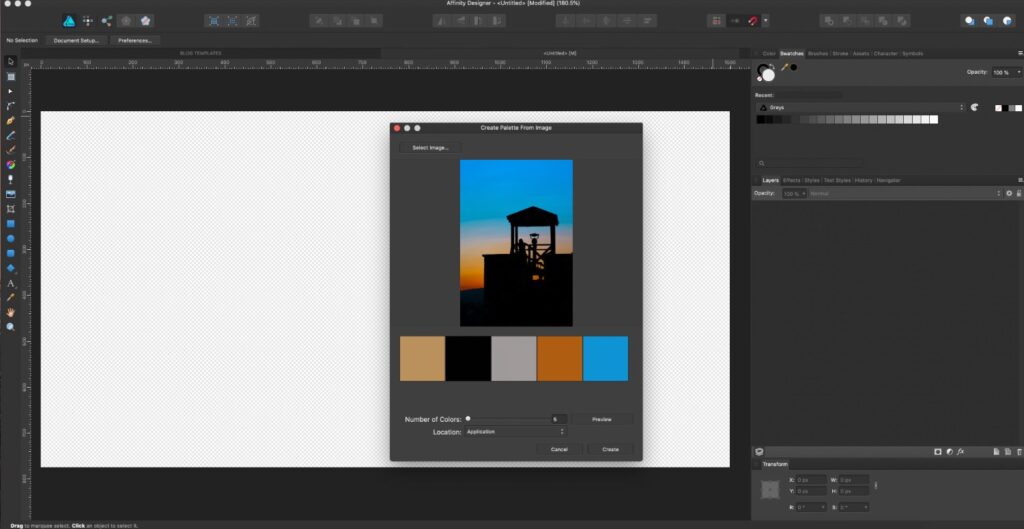
Task: Switch to Designer persona
Action: [x=69, y=21]
